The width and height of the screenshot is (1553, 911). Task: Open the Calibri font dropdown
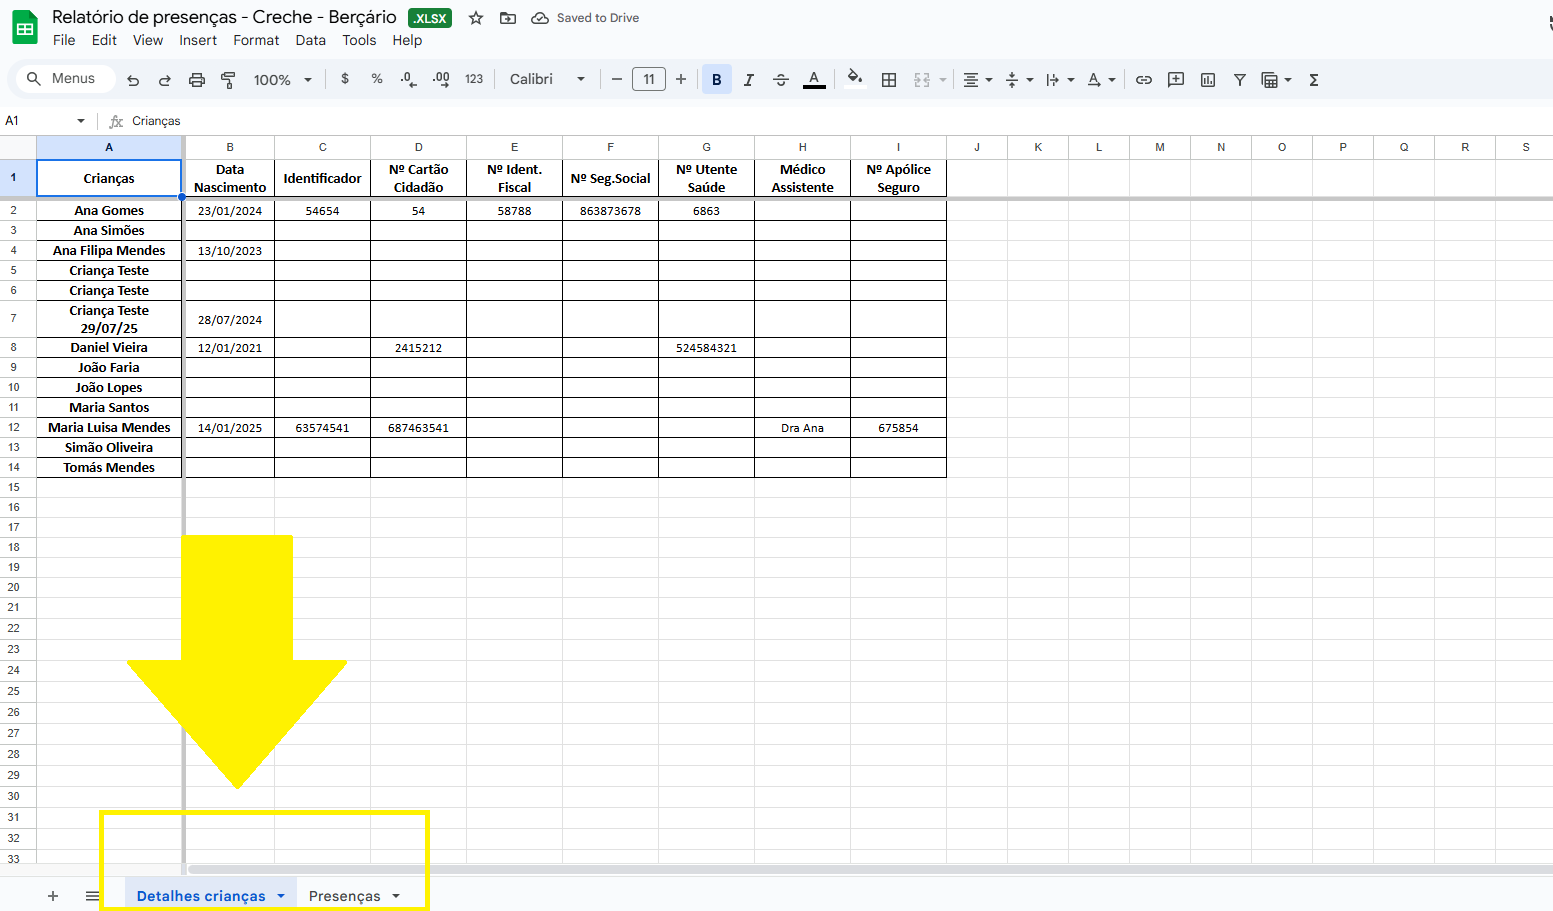click(x=547, y=79)
